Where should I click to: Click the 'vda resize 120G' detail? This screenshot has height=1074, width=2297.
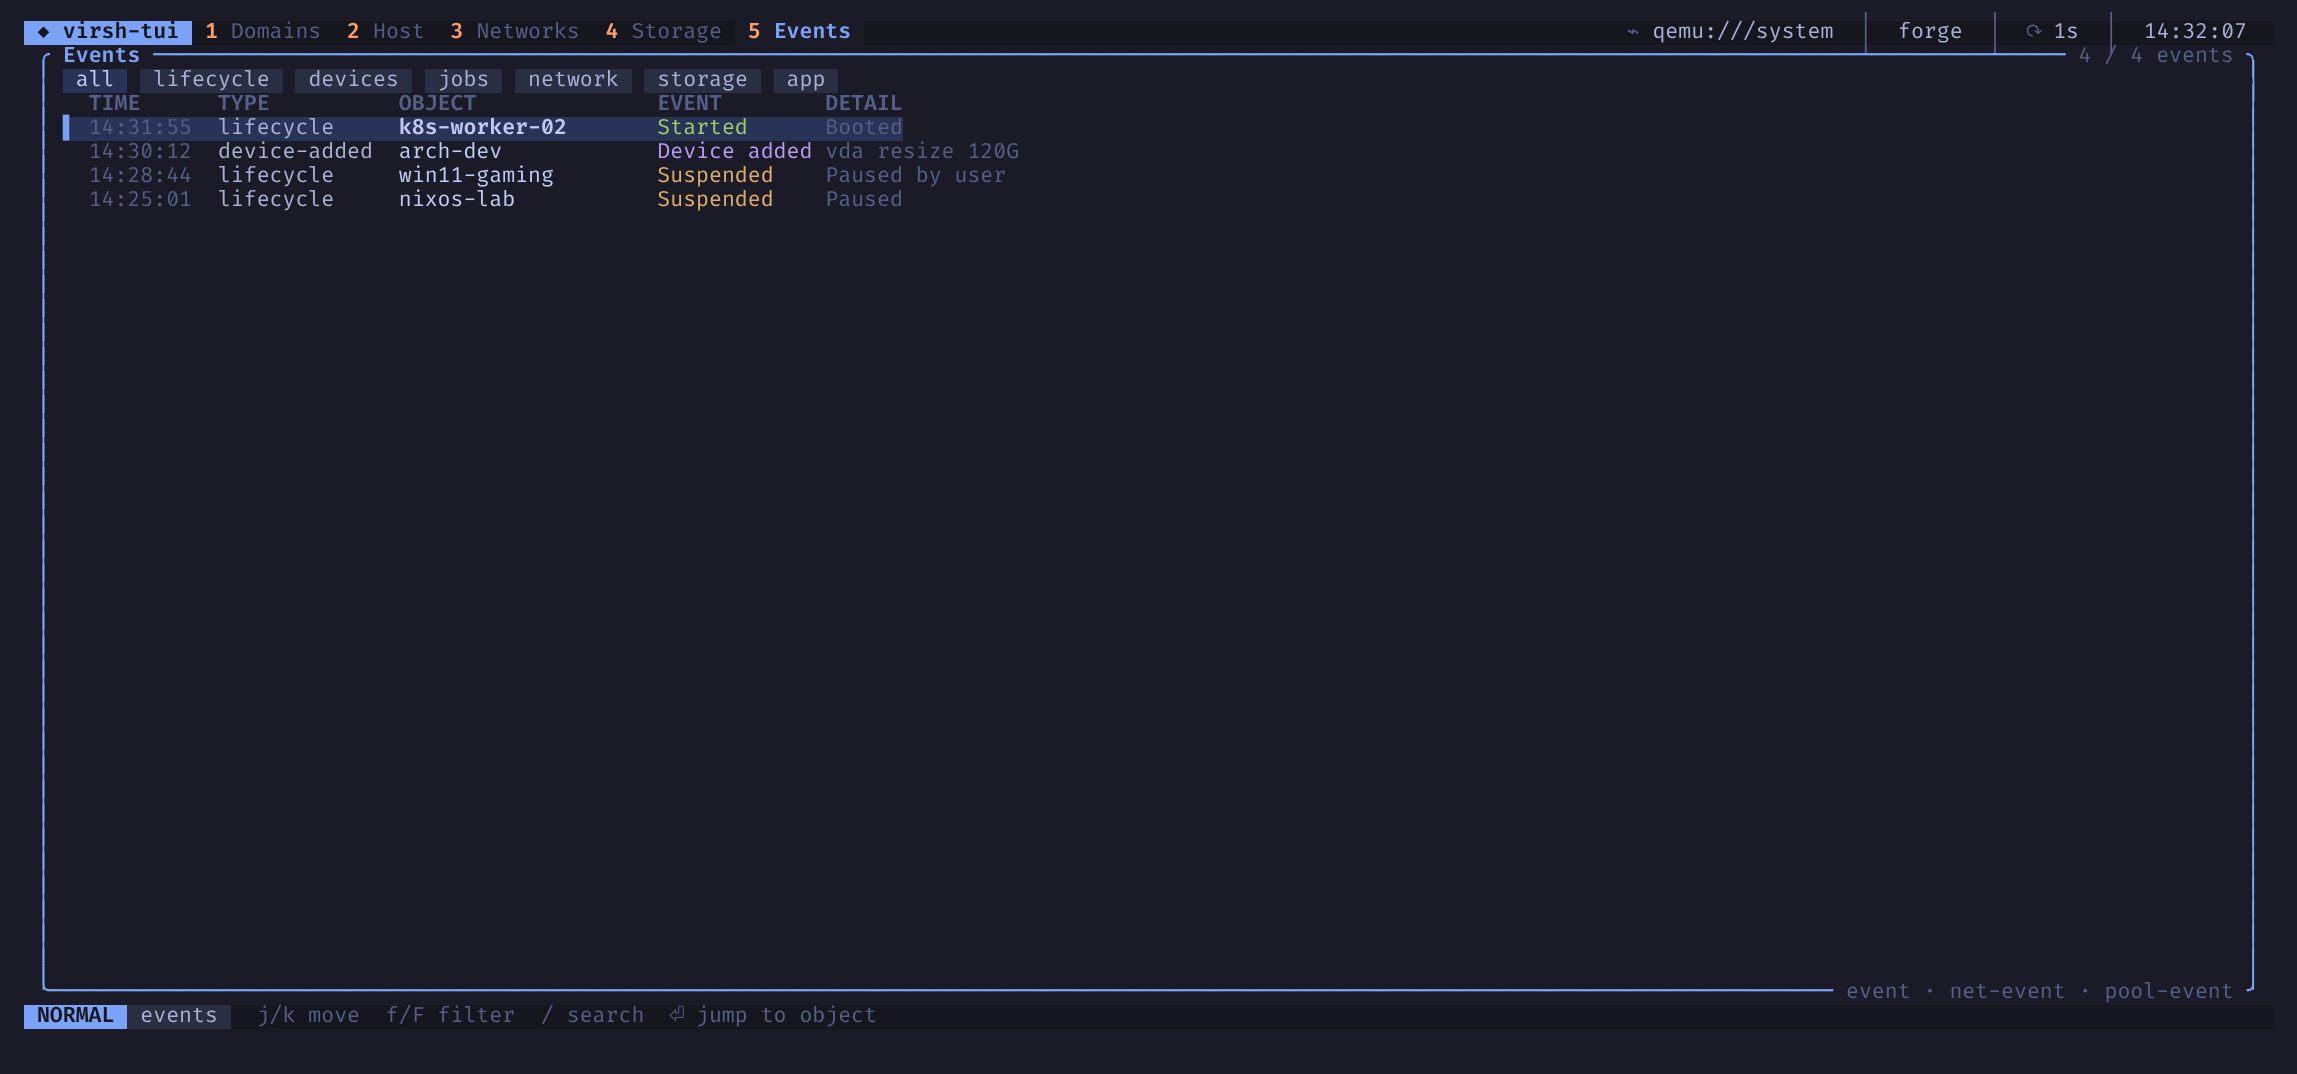tap(922, 152)
